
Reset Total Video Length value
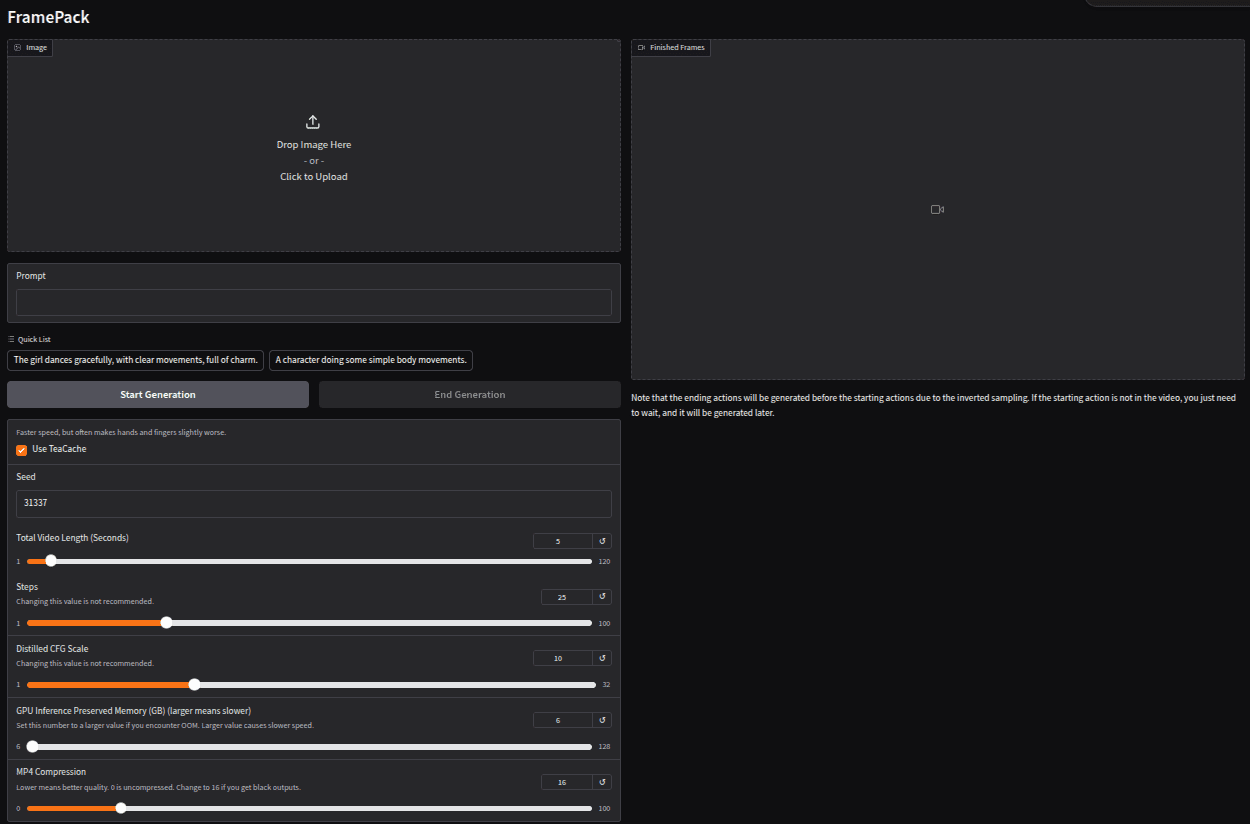tap(602, 541)
